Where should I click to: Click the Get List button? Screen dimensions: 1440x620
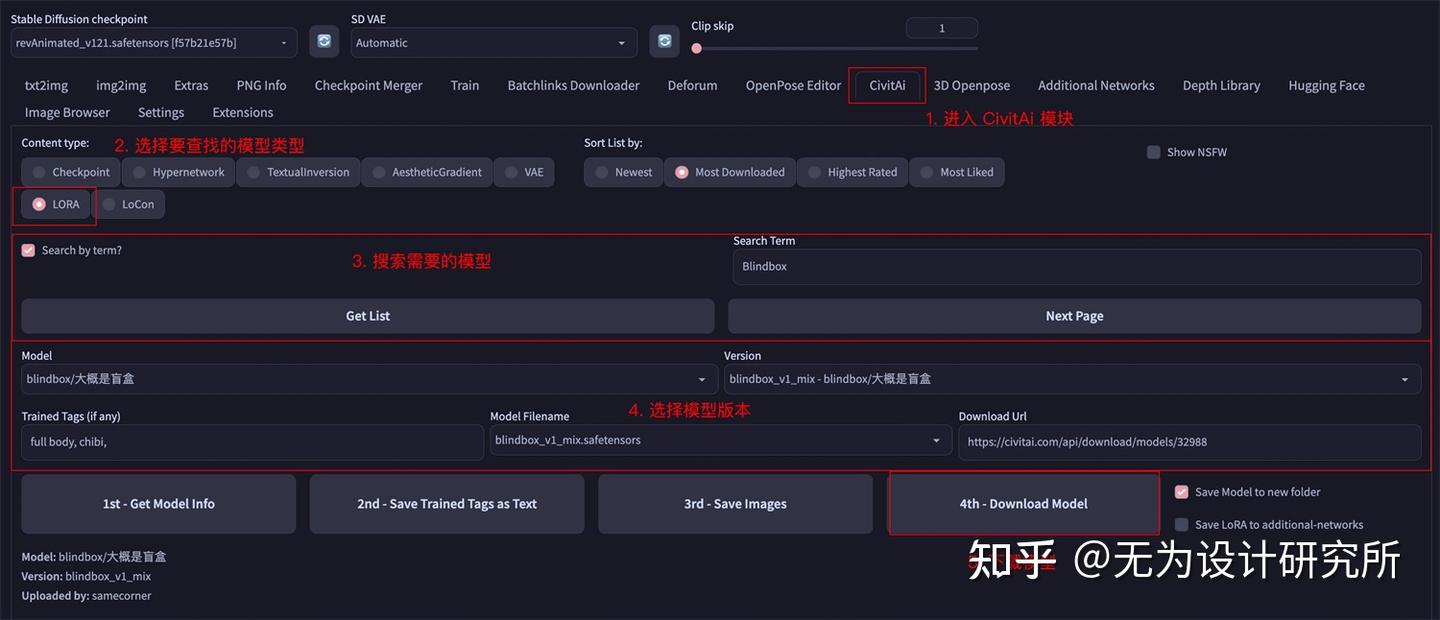[368, 316]
